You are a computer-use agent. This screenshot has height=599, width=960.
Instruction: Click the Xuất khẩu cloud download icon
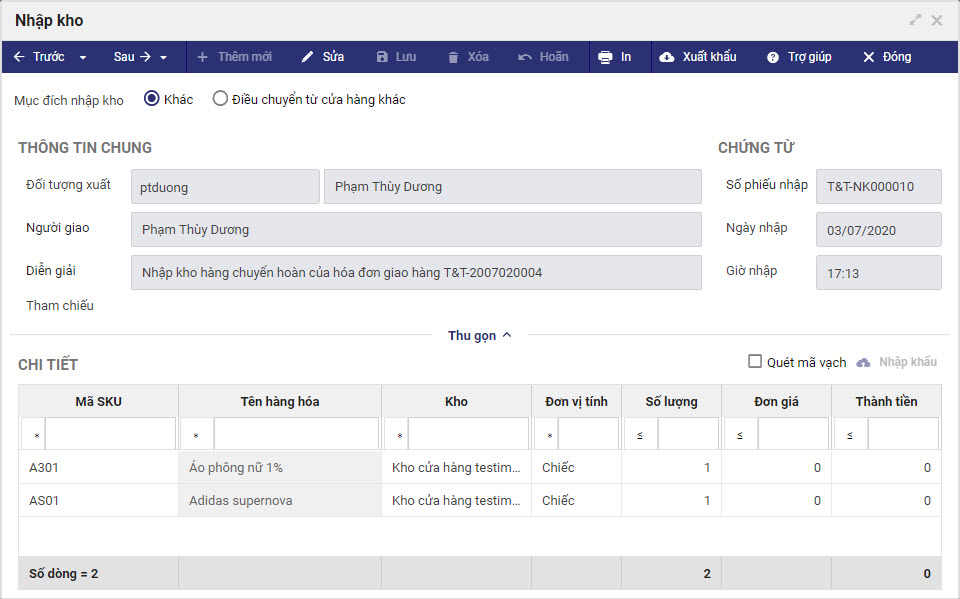[667, 57]
